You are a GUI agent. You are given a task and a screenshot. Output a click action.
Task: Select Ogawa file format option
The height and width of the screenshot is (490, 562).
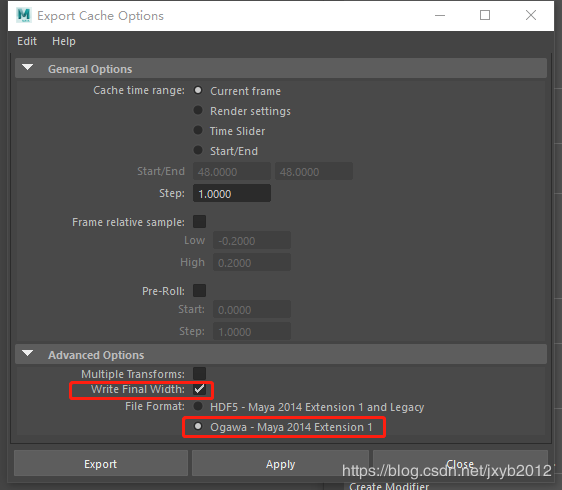click(x=198, y=427)
